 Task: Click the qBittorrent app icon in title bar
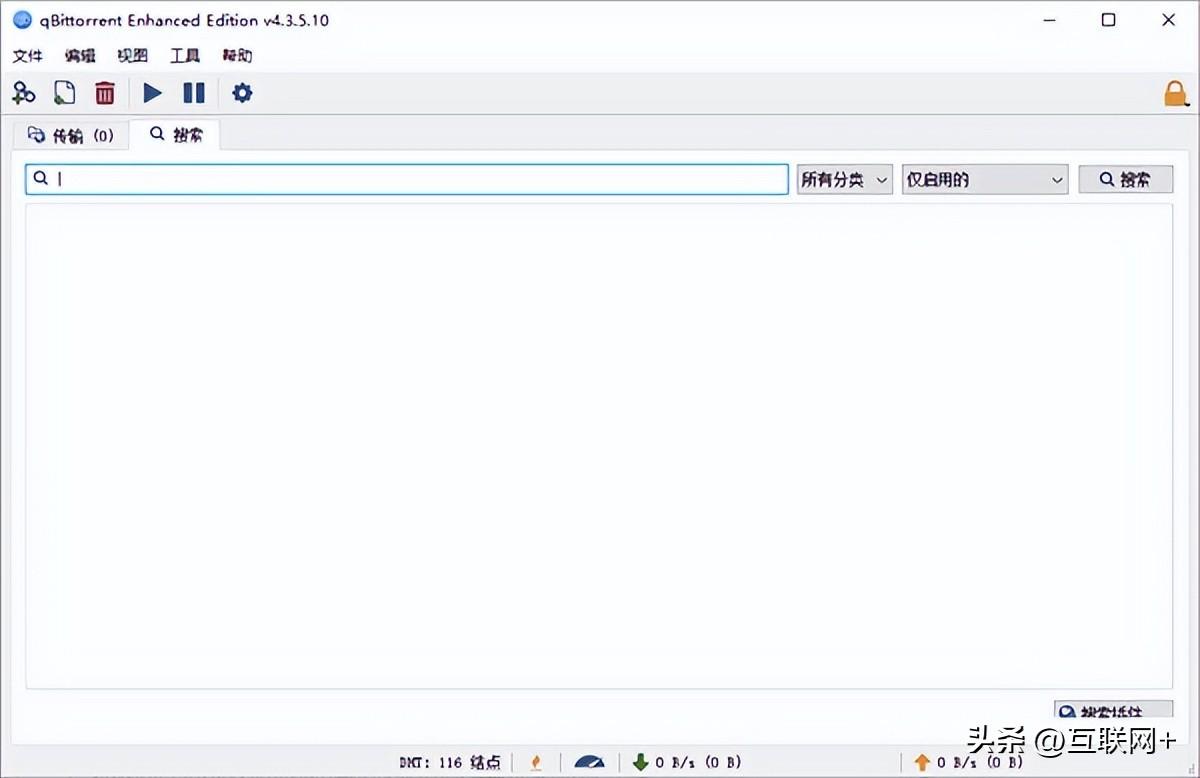22,20
